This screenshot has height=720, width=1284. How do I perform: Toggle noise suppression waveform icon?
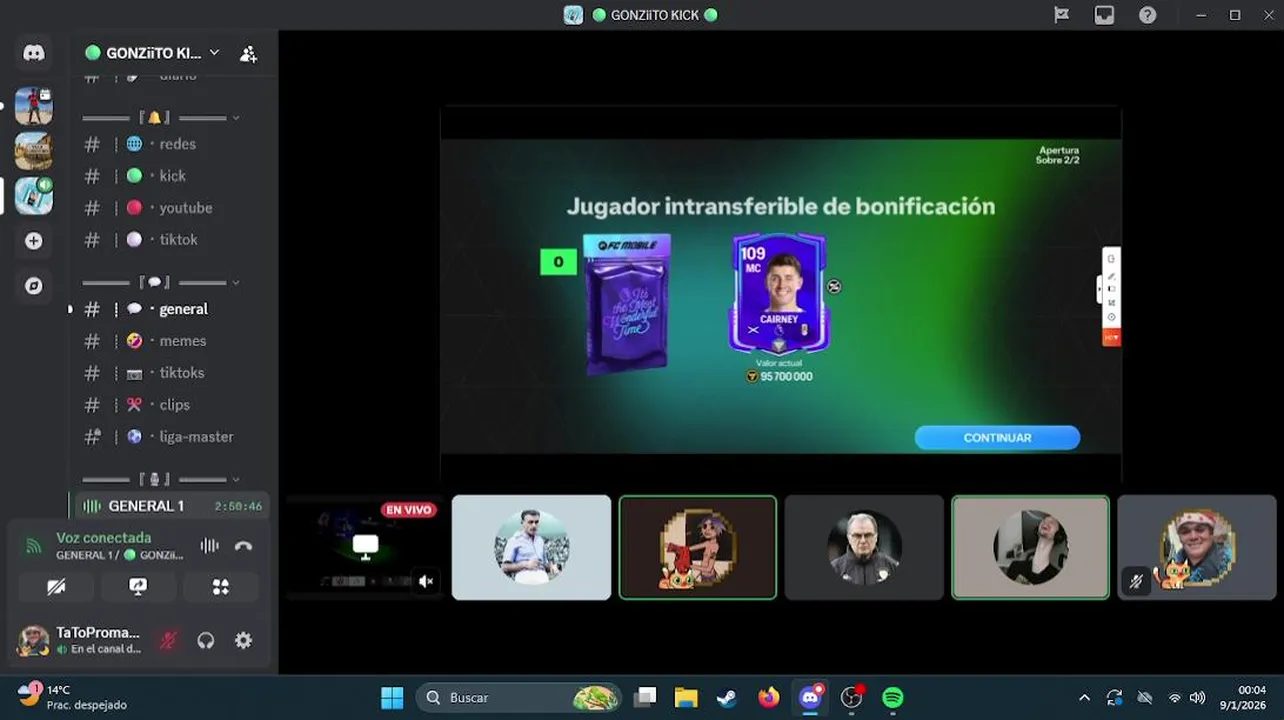(x=209, y=546)
